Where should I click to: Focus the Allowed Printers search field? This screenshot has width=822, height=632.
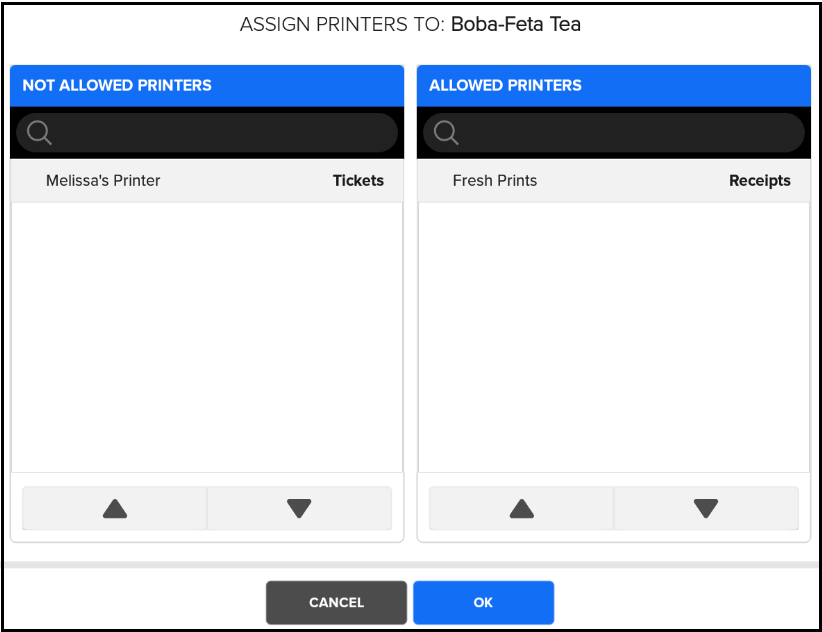pyautogui.click(x=627, y=133)
